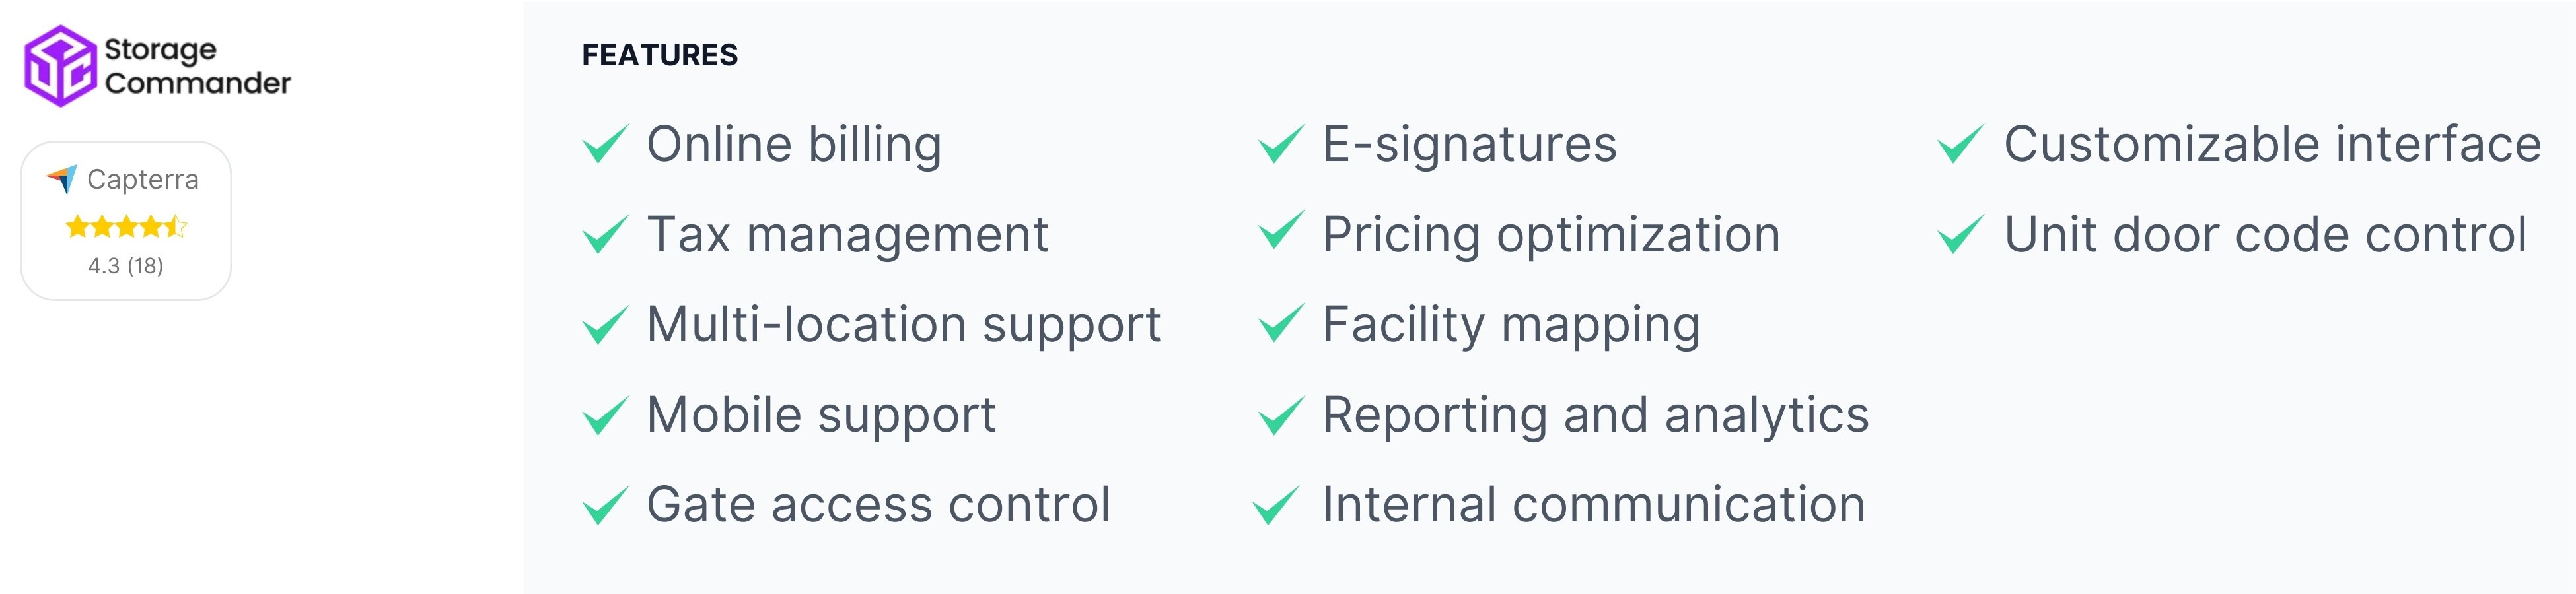The image size is (2576, 594).
Task: Click the checkmark next to Tax management
Action: point(605,235)
